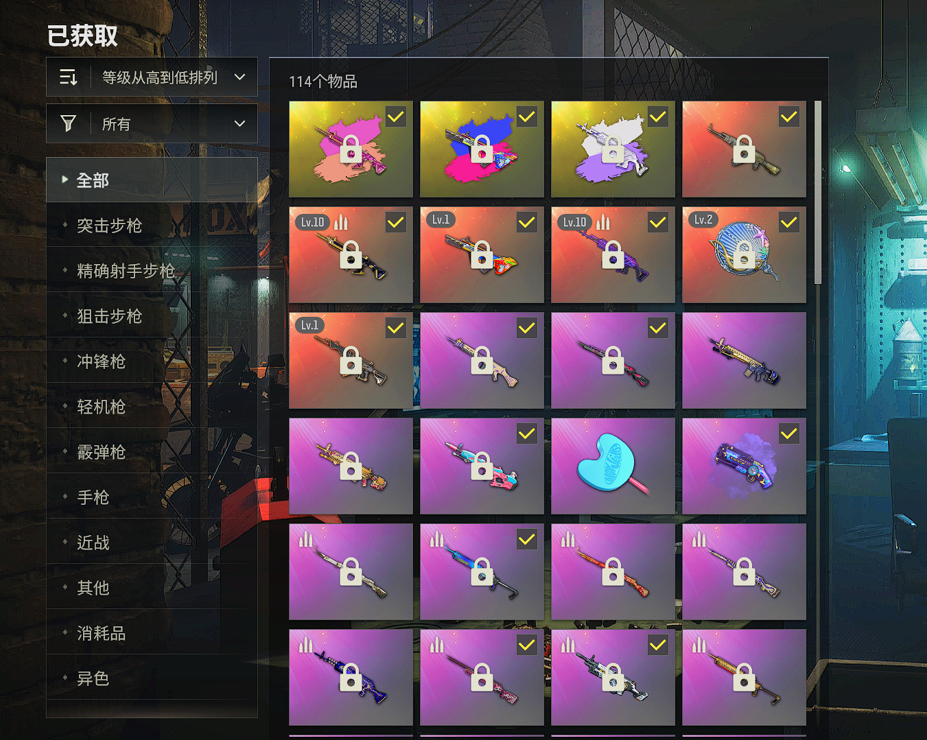Click the item list vertical scrollbar
Screen dimensions: 927x740
[818, 193]
